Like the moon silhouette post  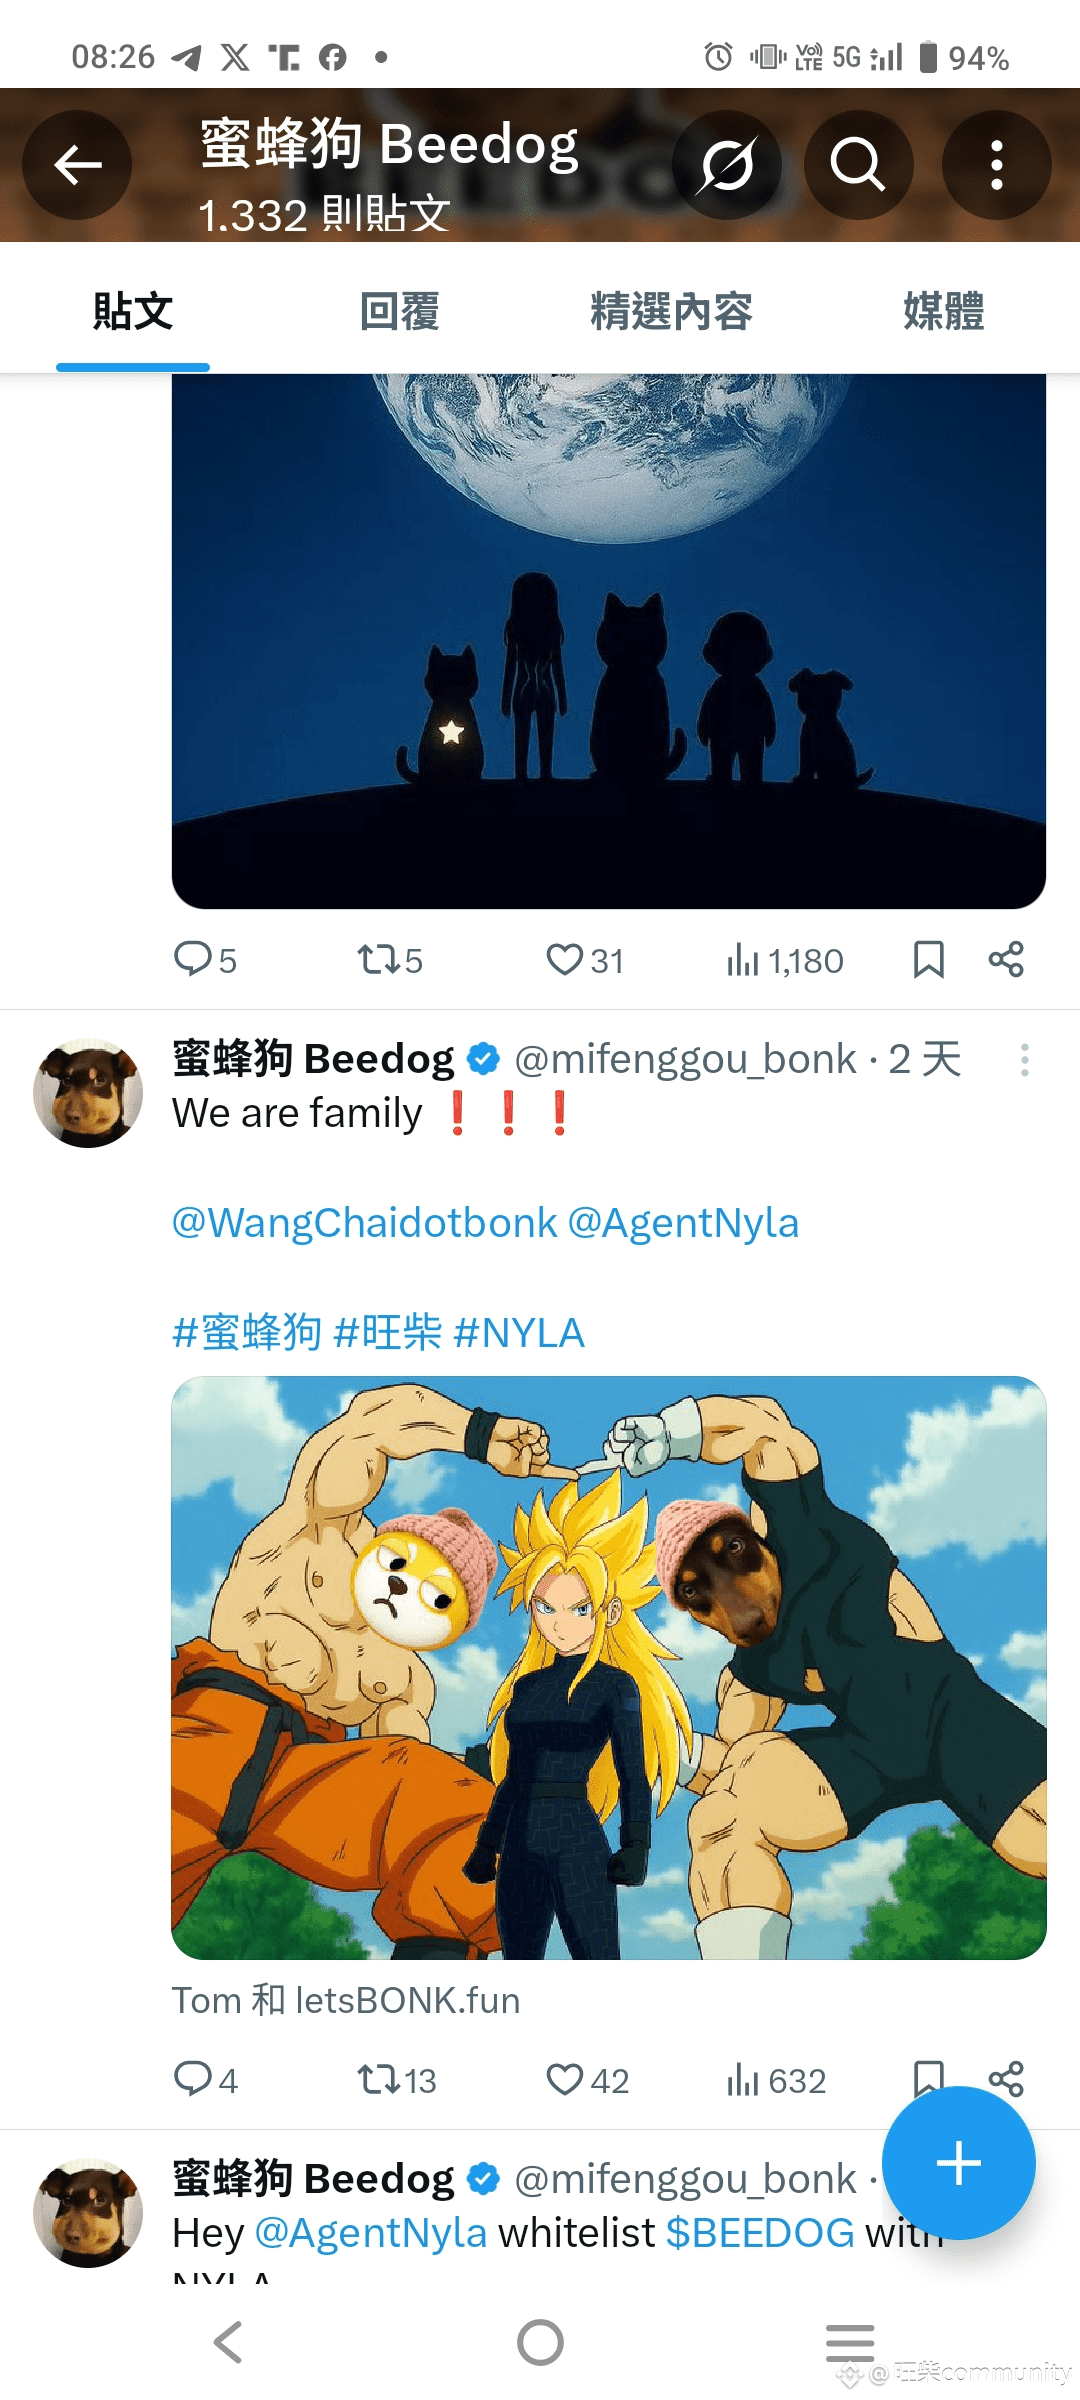[584, 960]
